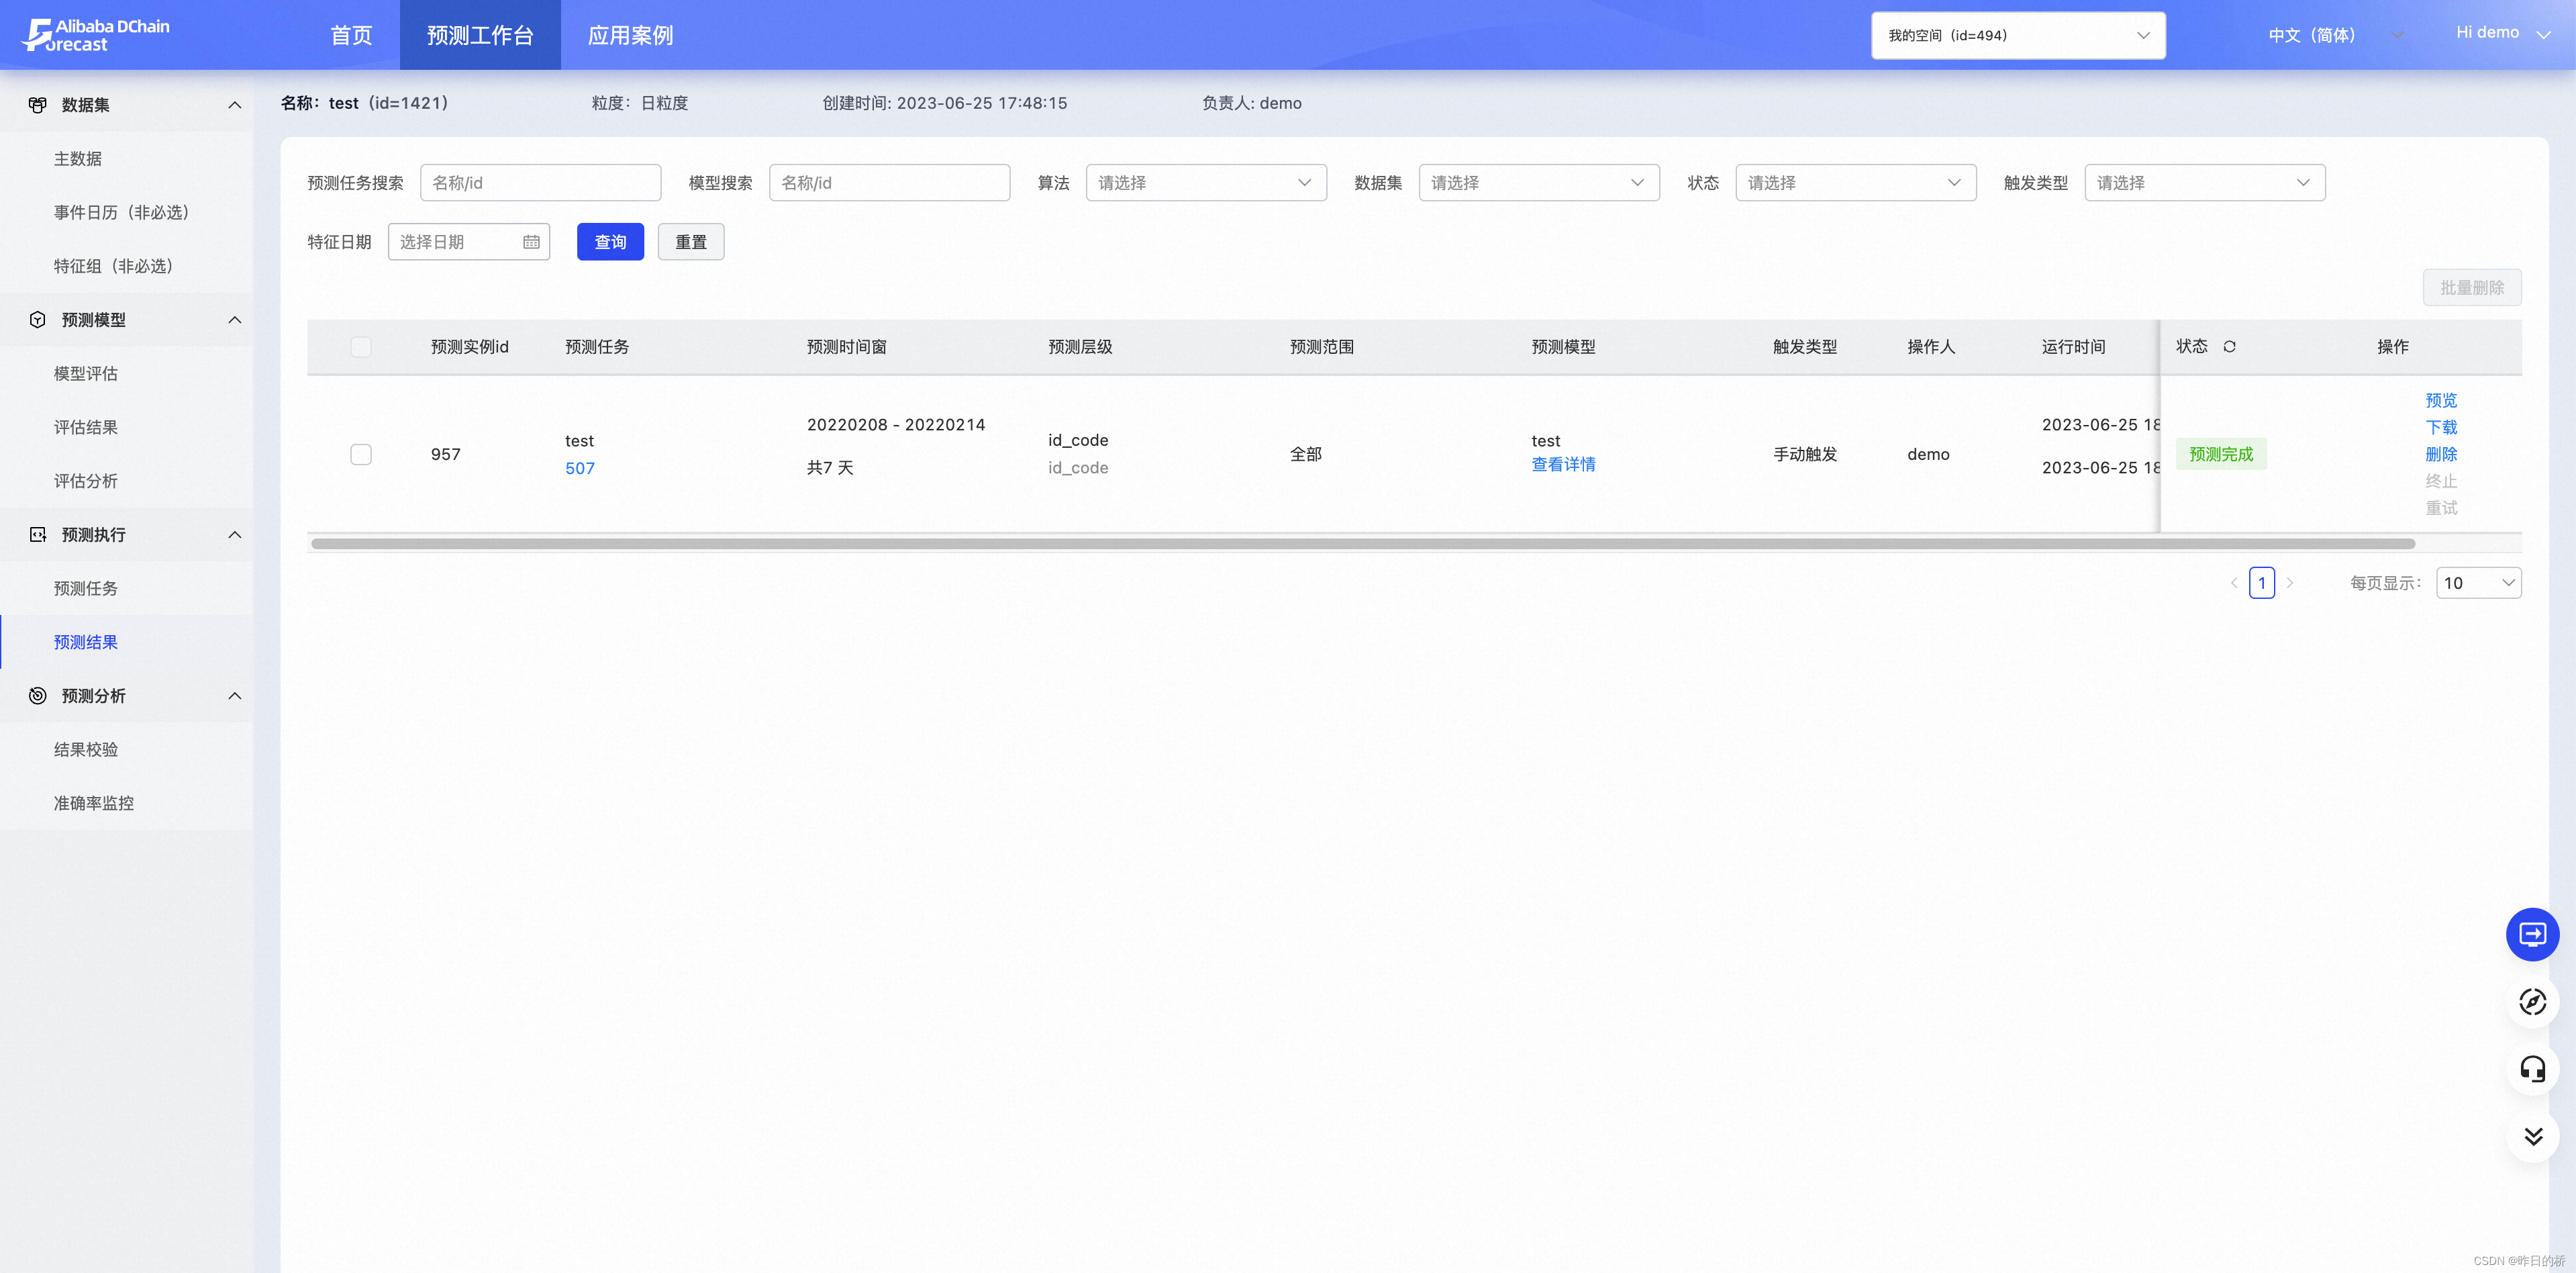
Task: Collapse floating toolbar with double-chevron icon
Action: pos(2532,1136)
